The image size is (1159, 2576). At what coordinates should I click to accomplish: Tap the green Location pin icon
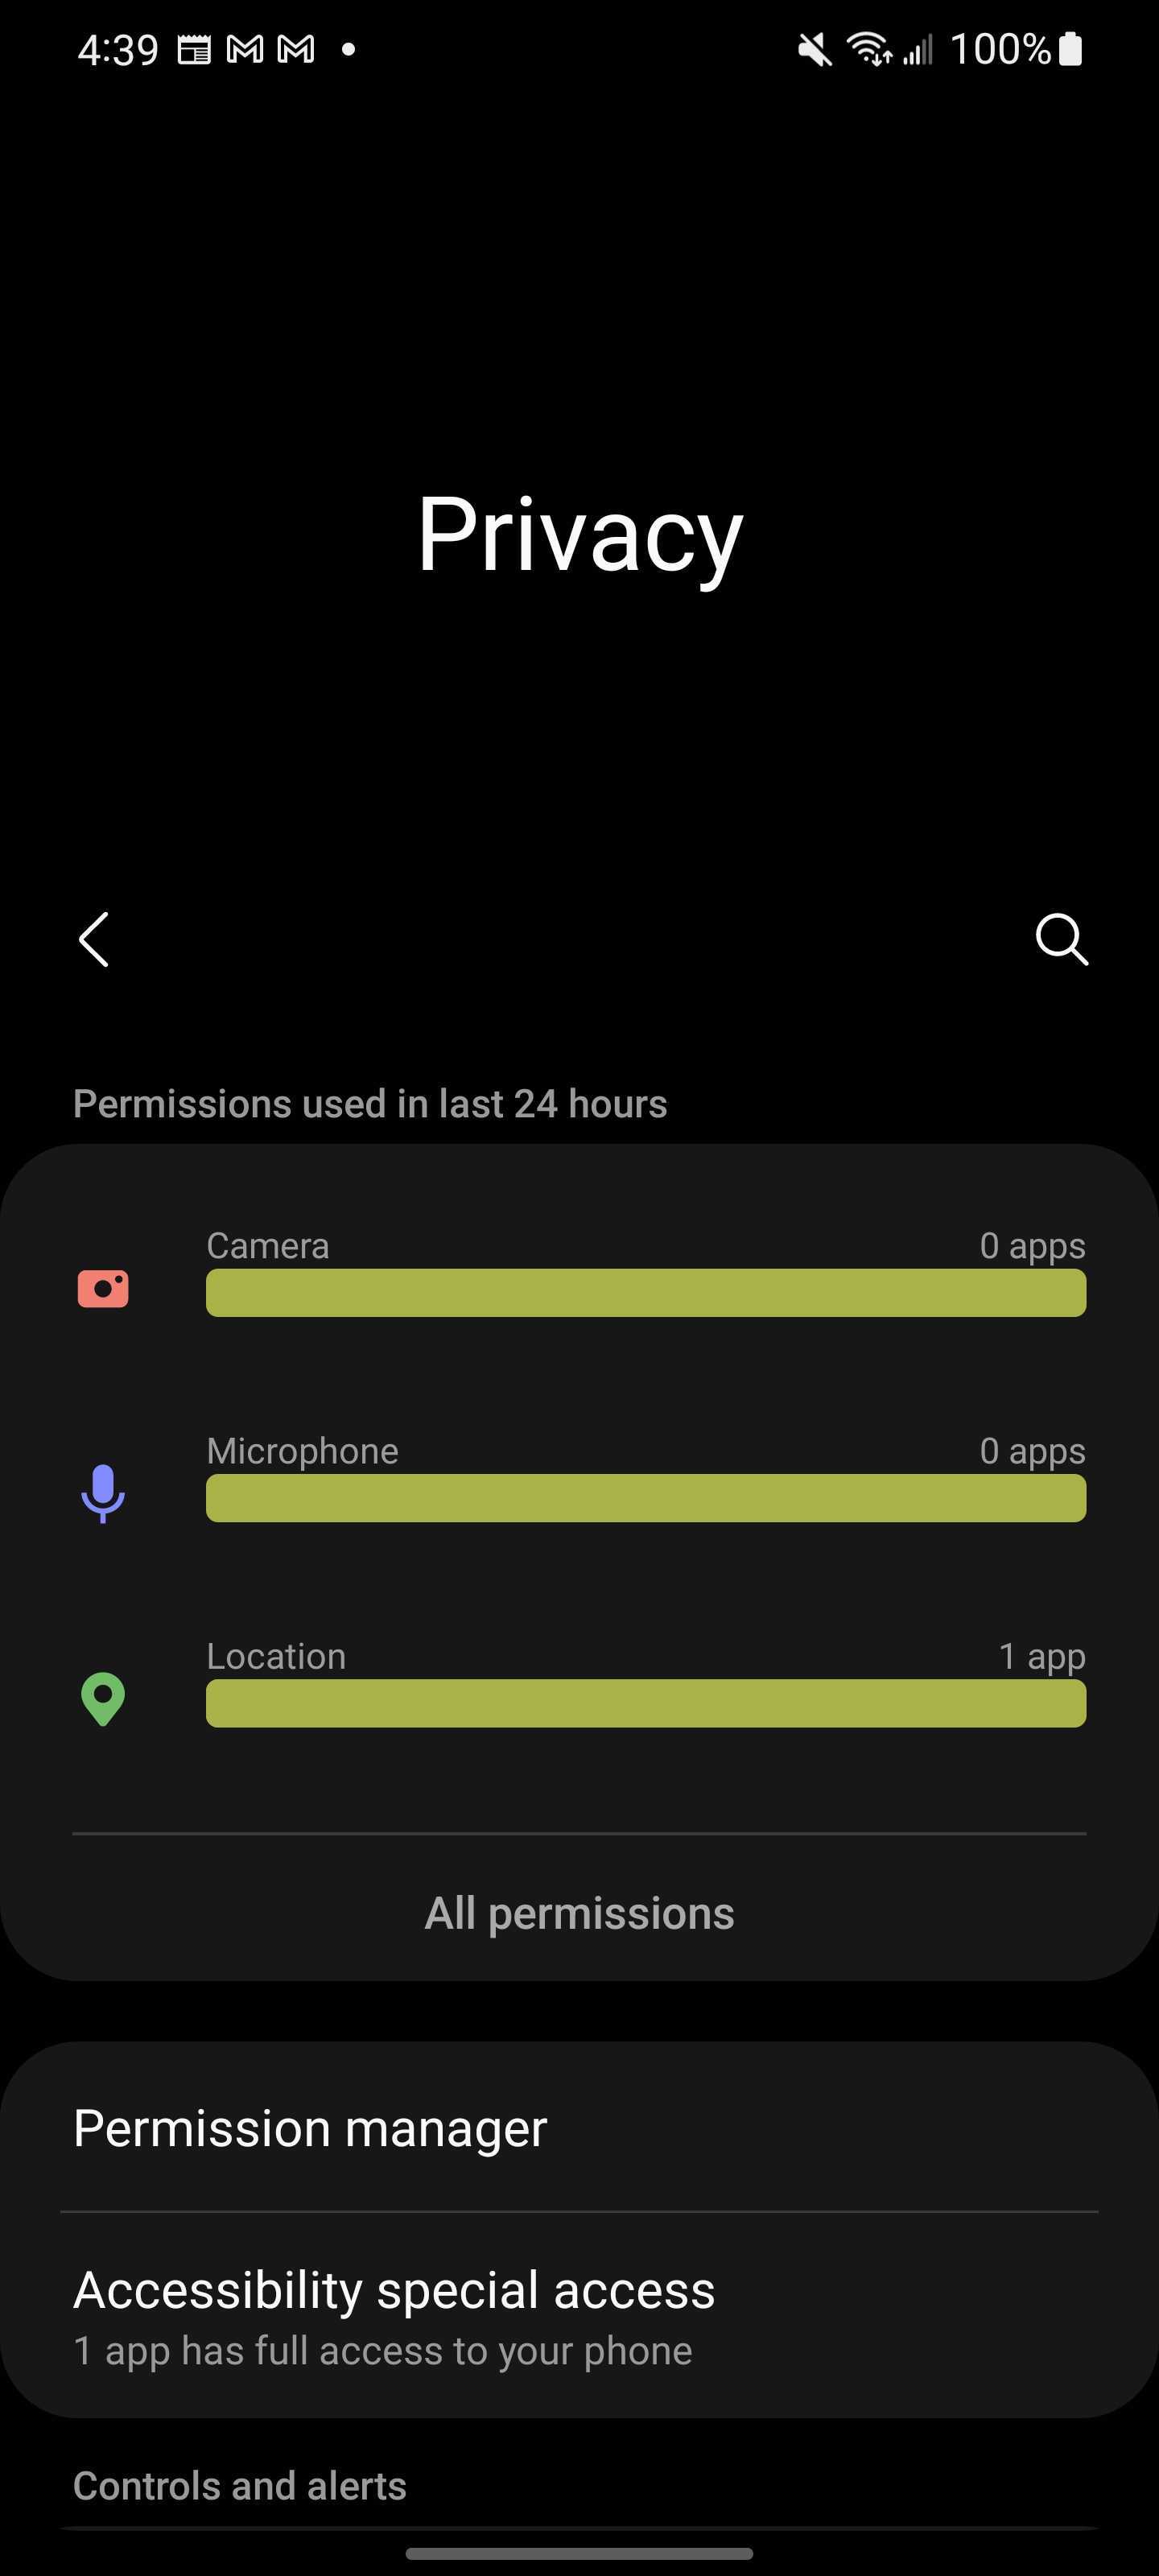[103, 1698]
